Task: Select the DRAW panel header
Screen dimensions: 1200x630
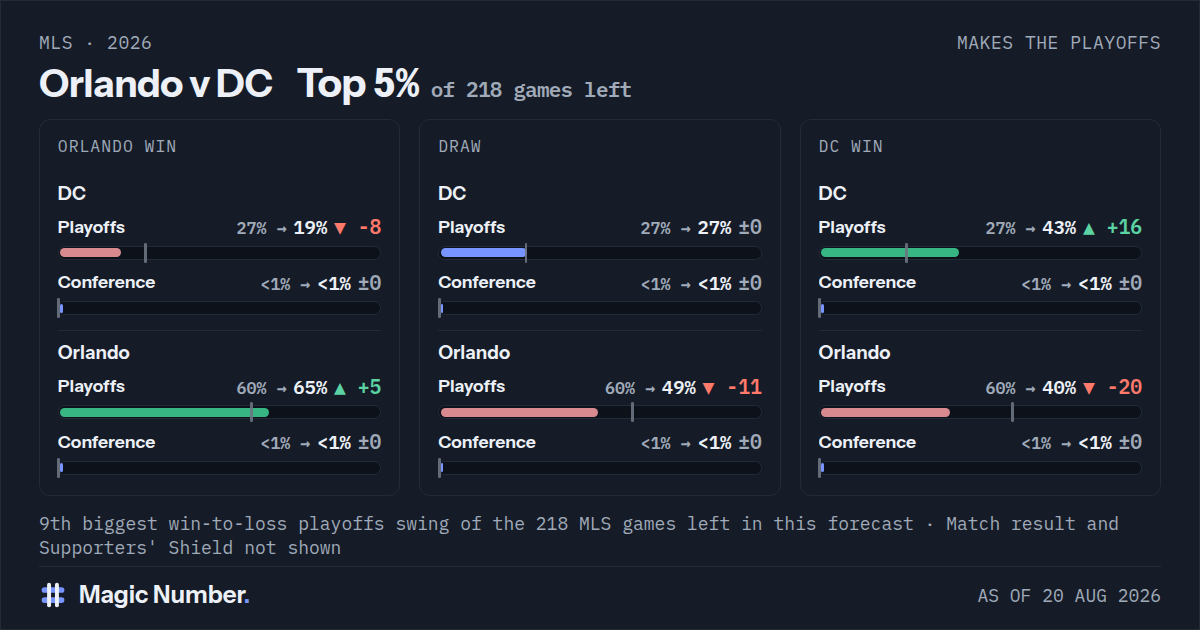Action: pyautogui.click(x=460, y=146)
